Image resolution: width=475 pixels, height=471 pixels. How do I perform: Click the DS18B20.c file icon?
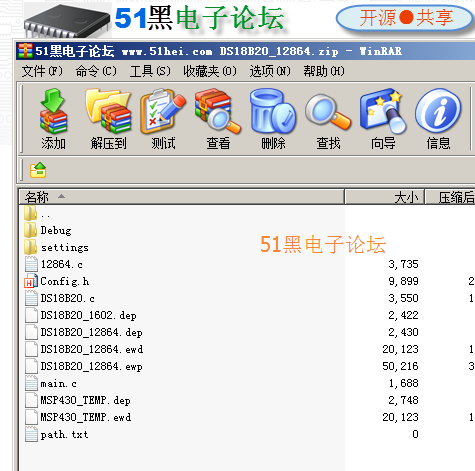click(x=31, y=298)
